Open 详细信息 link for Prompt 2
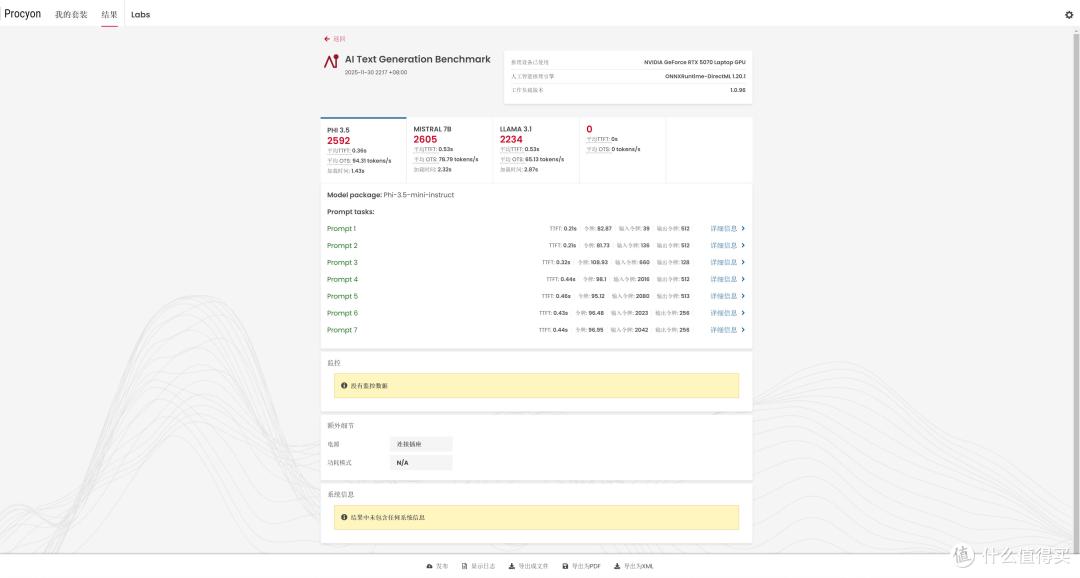Screen dimensions: 1080x578 click(724, 246)
